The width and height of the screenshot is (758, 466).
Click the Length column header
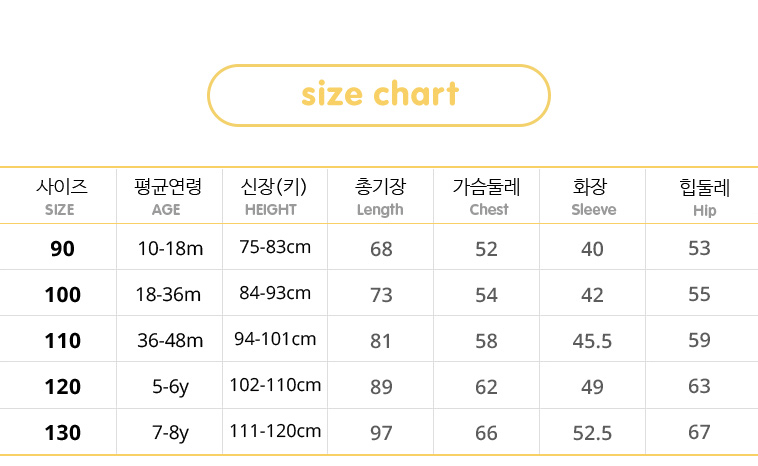(x=380, y=197)
